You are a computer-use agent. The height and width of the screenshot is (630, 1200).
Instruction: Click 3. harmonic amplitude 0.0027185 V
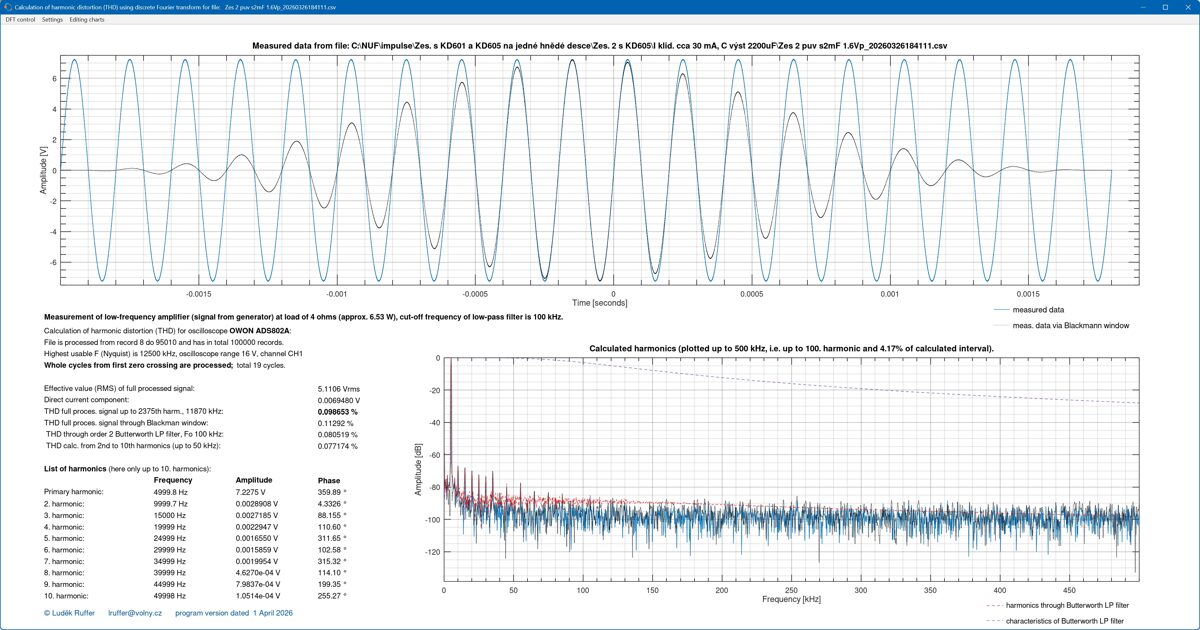[x=258, y=515]
